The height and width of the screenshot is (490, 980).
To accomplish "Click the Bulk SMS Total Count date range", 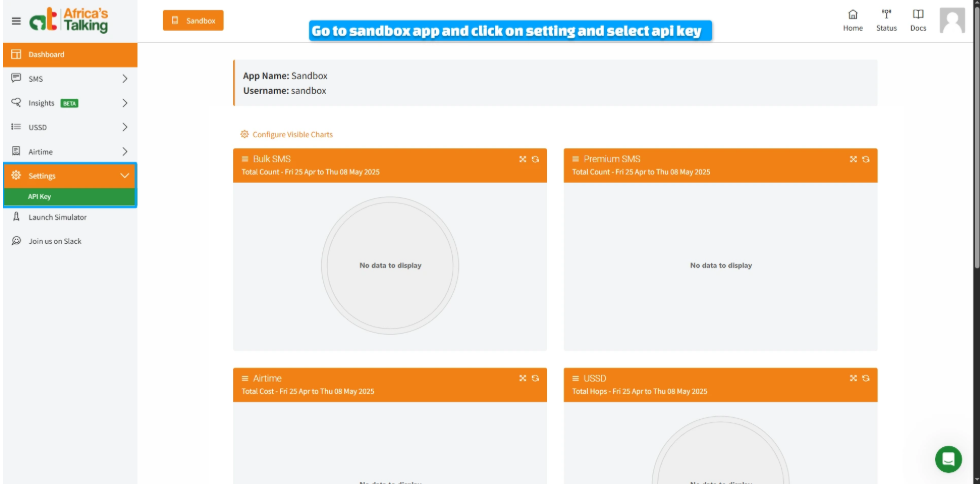I will point(311,172).
